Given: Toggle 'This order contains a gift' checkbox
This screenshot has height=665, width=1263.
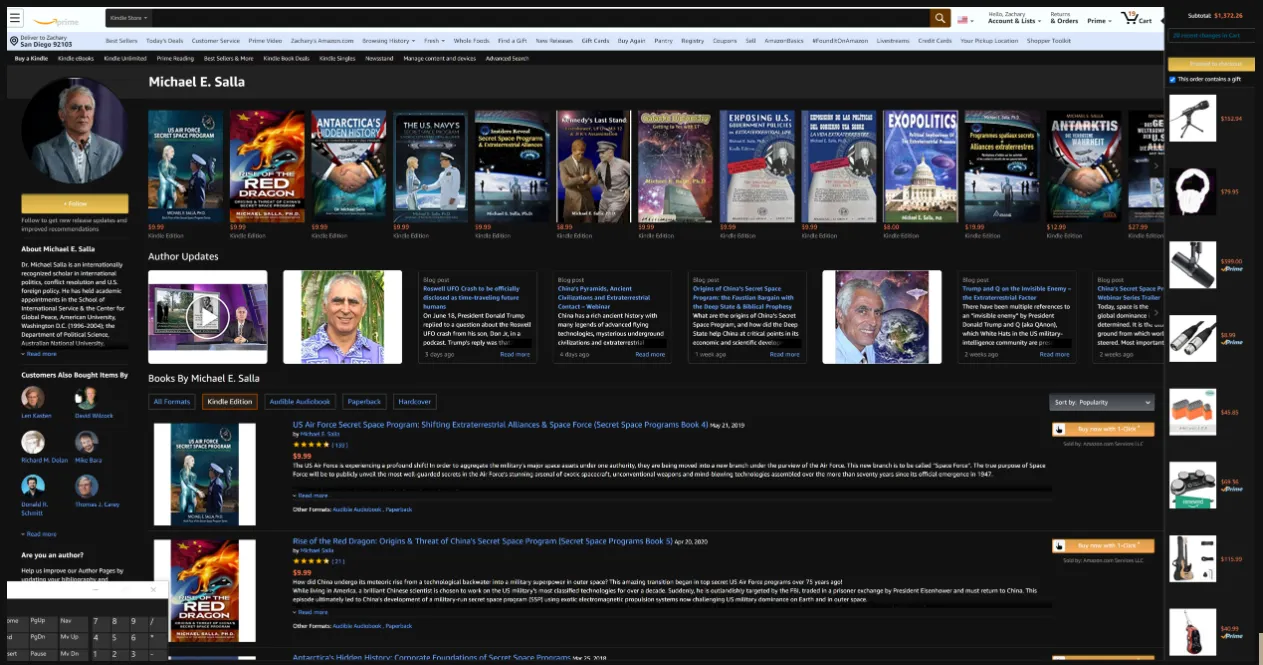Looking at the screenshot, I should [x=1172, y=79].
